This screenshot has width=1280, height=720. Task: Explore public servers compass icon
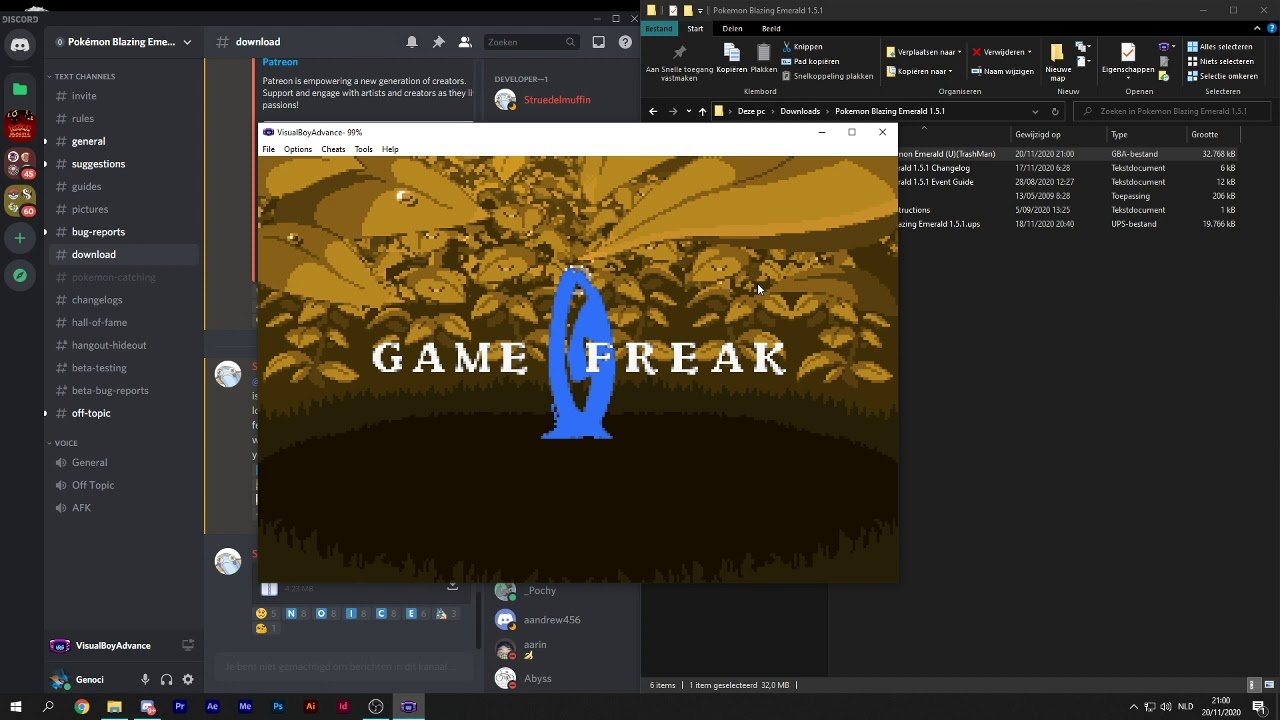tap(20, 275)
